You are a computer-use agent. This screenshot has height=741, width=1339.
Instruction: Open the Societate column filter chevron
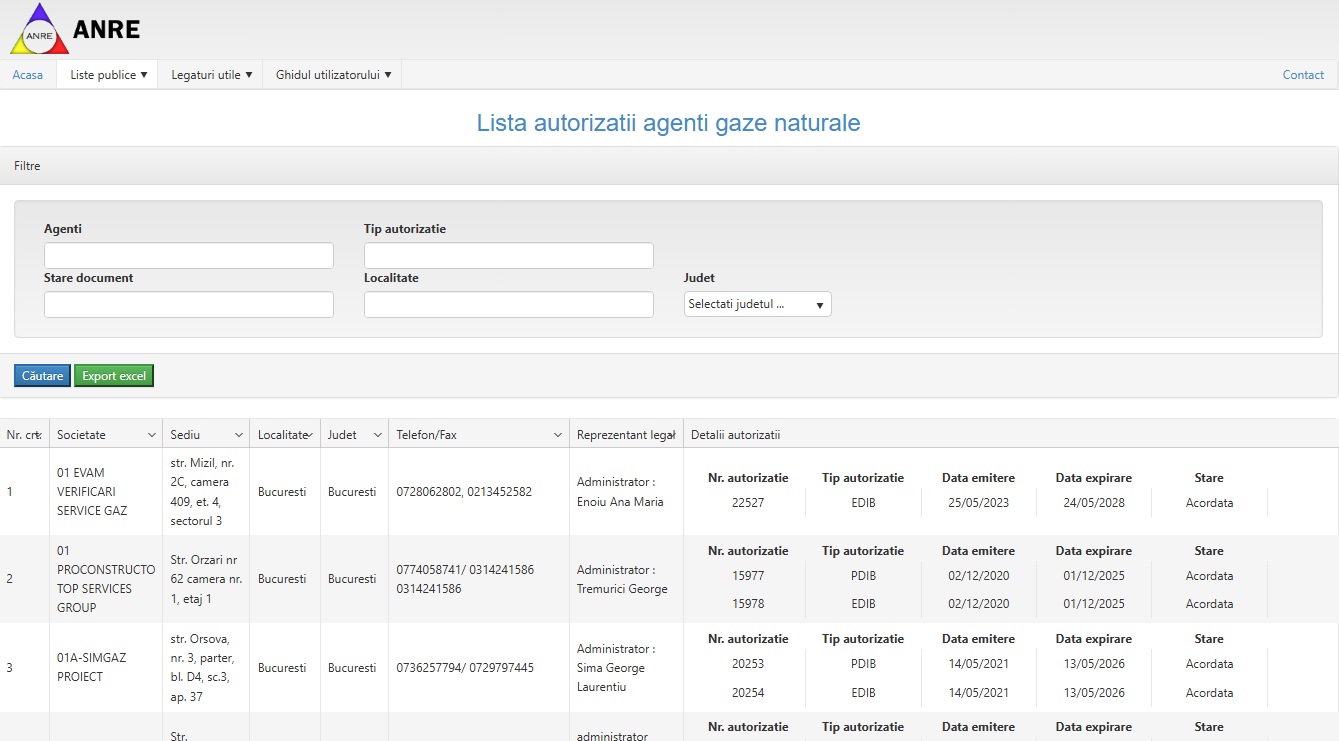(152, 435)
